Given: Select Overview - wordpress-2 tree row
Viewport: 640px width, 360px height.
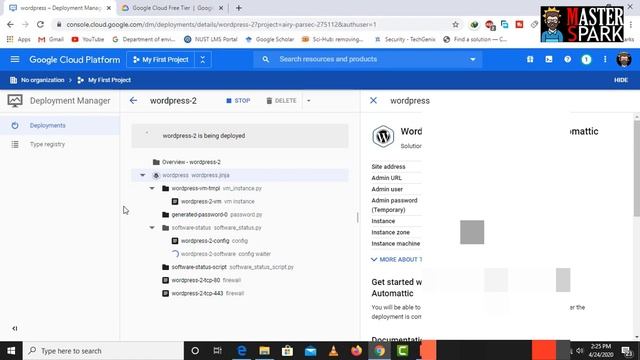Looking at the screenshot, I should [x=240, y=162].
